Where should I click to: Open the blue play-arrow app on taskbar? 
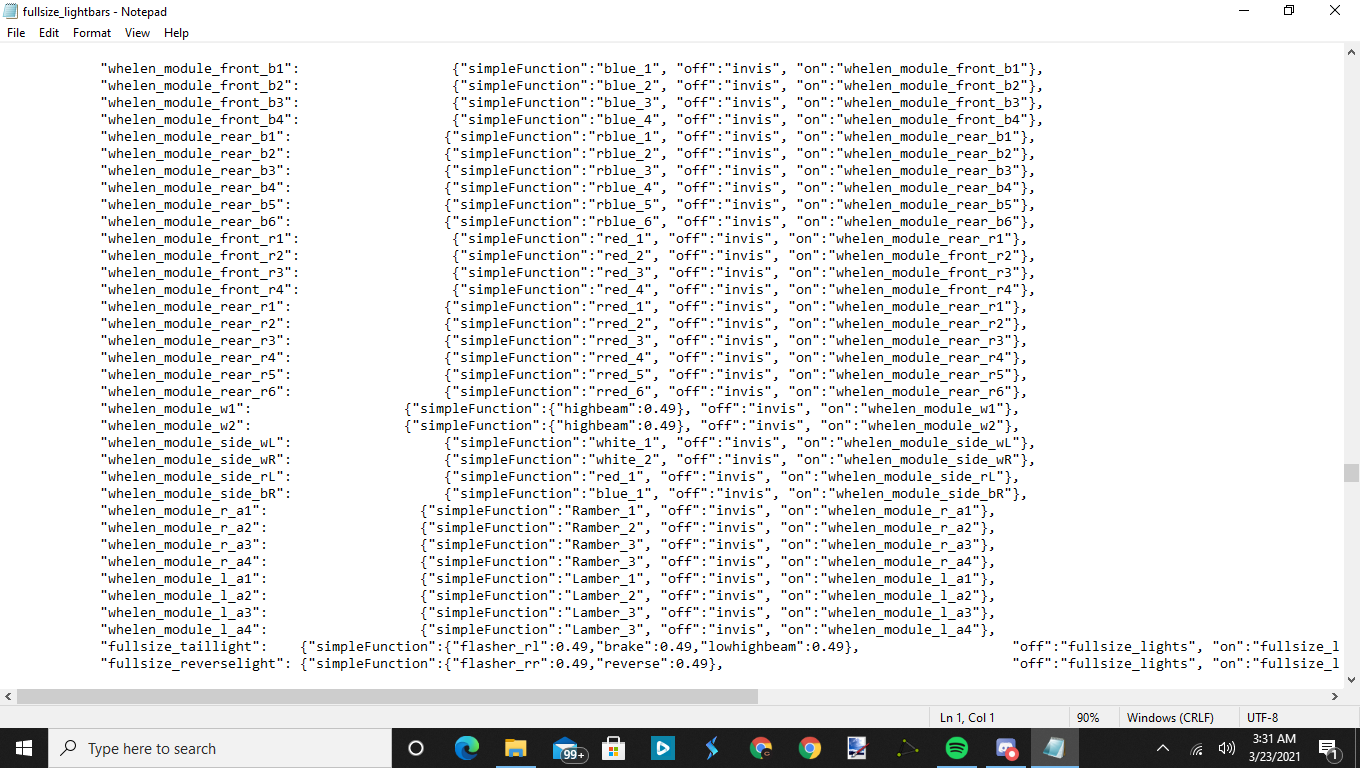[662, 748]
